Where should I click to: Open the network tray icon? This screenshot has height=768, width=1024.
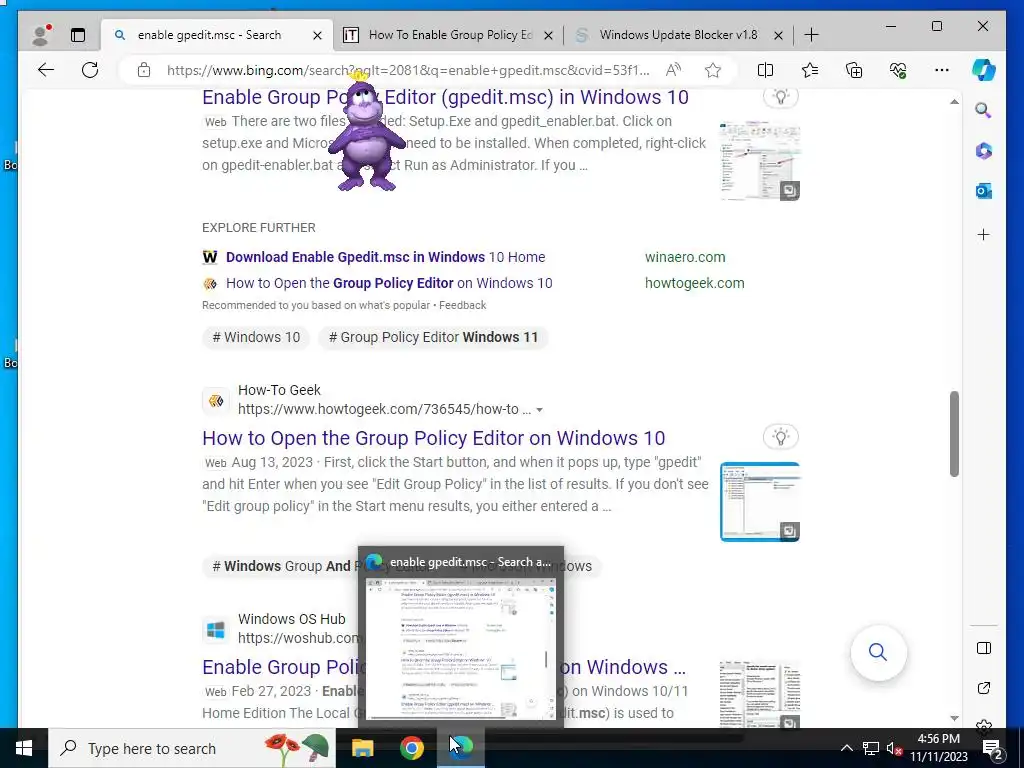(x=871, y=748)
